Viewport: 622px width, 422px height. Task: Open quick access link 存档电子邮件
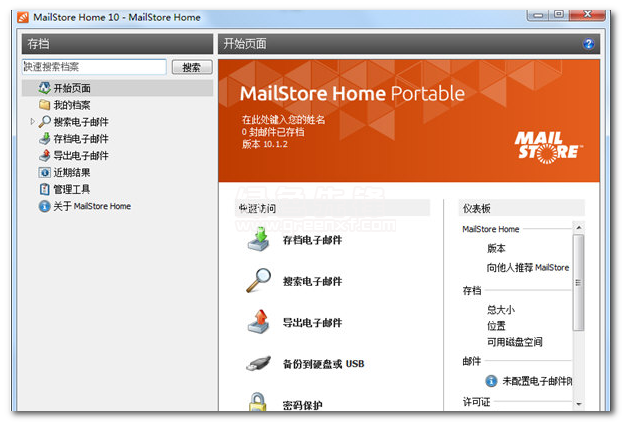click(x=312, y=240)
